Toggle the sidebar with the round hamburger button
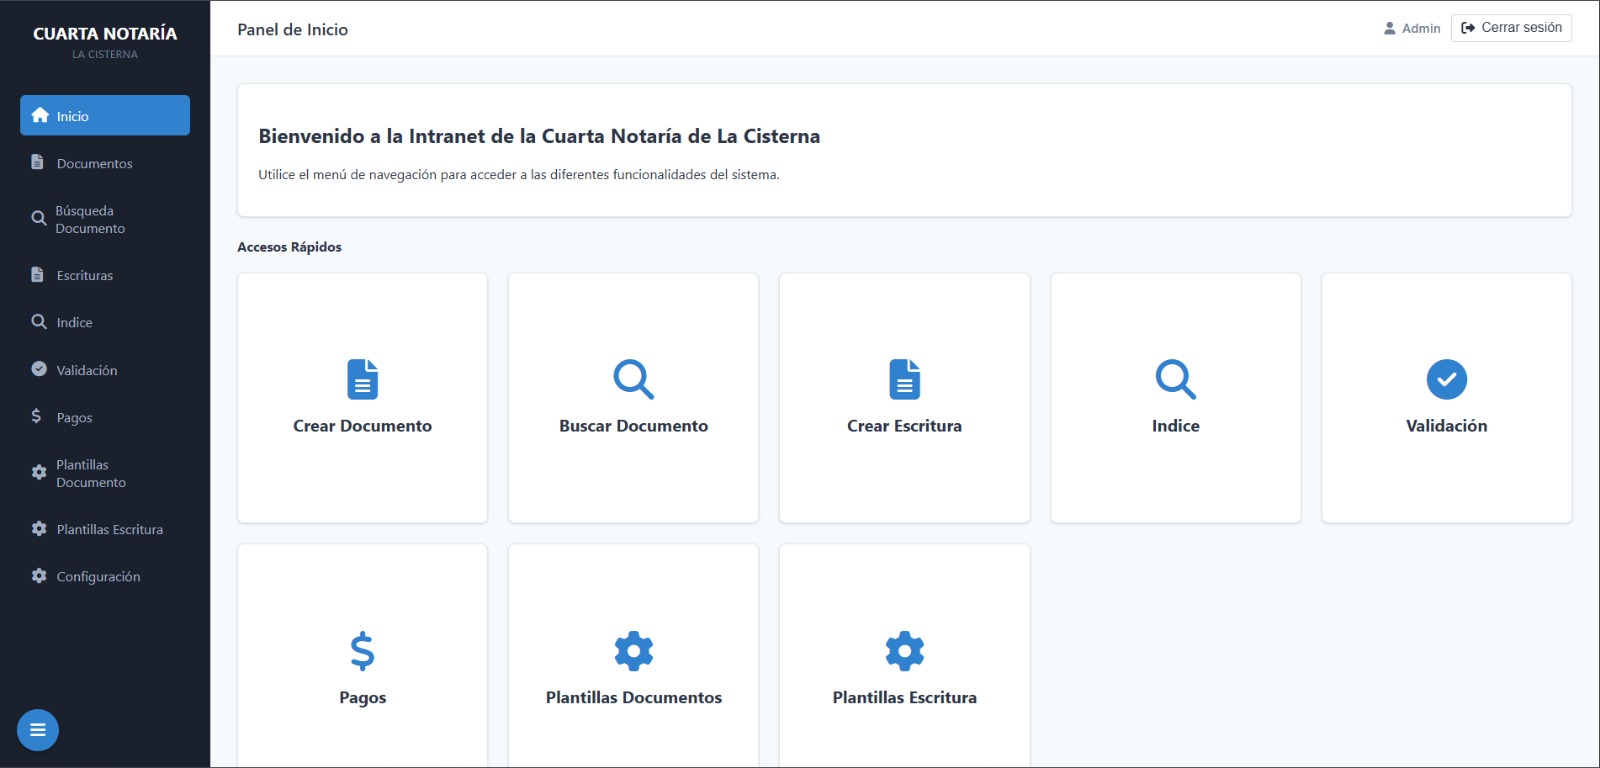Image resolution: width=1600 pixels, height=768 pixels. [38, 730]
